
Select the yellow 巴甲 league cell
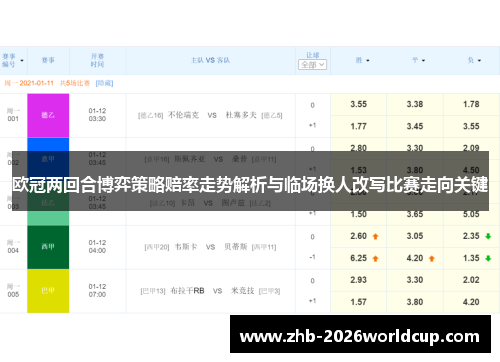click(x=48, y=291)
